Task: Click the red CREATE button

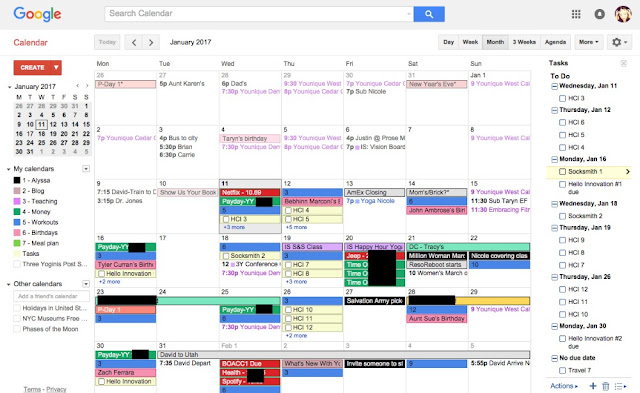Action: tap(32, 67)
